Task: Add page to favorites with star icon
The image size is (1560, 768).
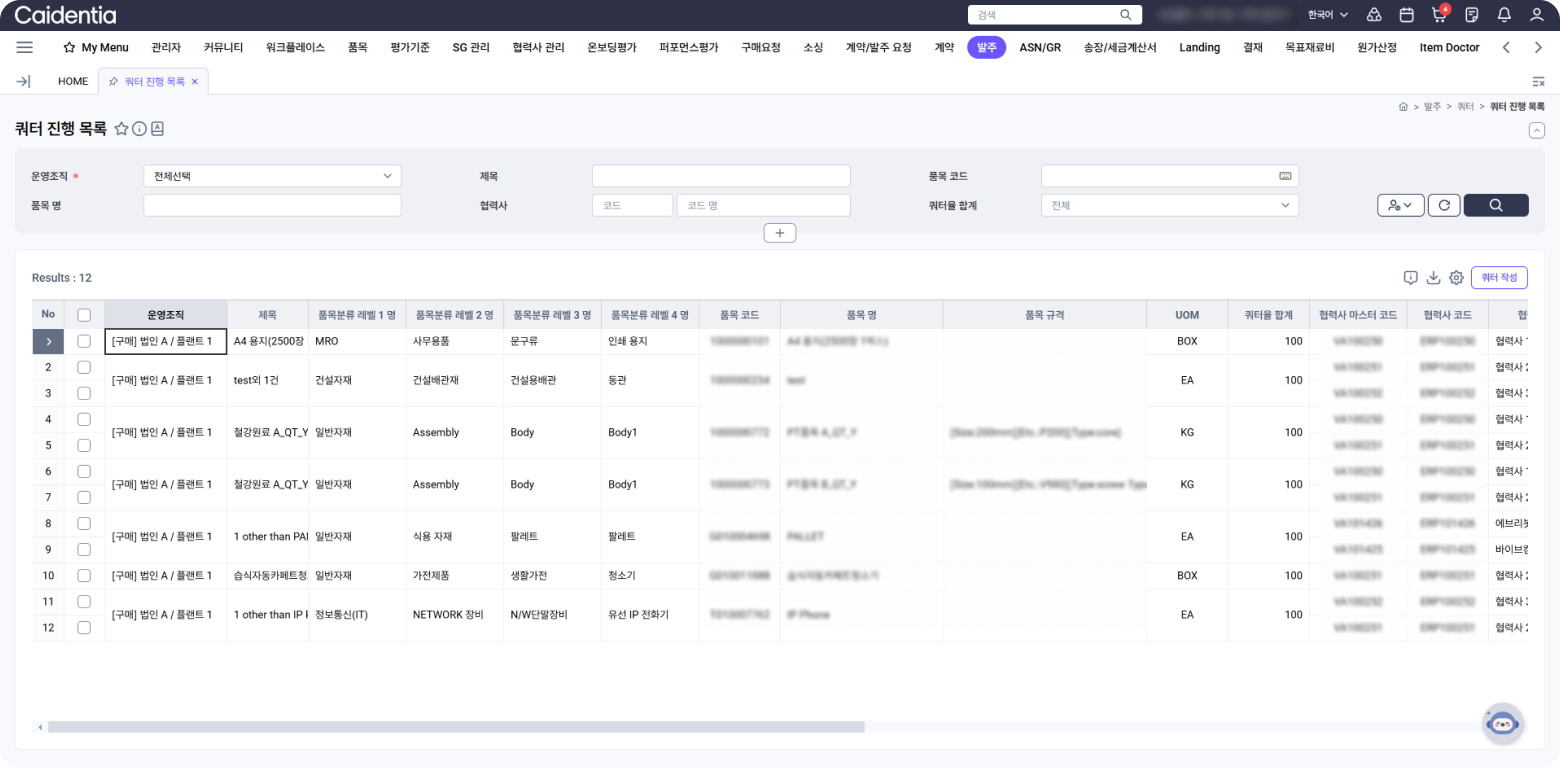Action: pyautogui.click(x=121, y=129)
